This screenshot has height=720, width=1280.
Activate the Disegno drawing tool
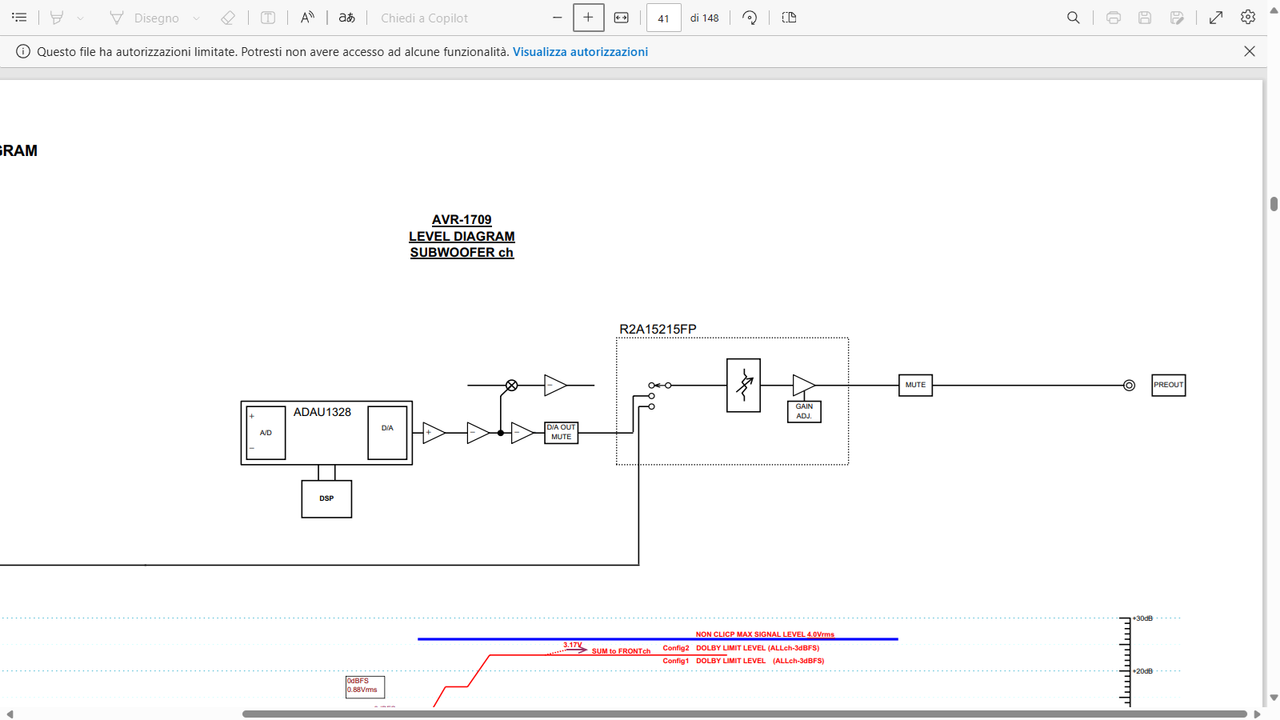145,18
